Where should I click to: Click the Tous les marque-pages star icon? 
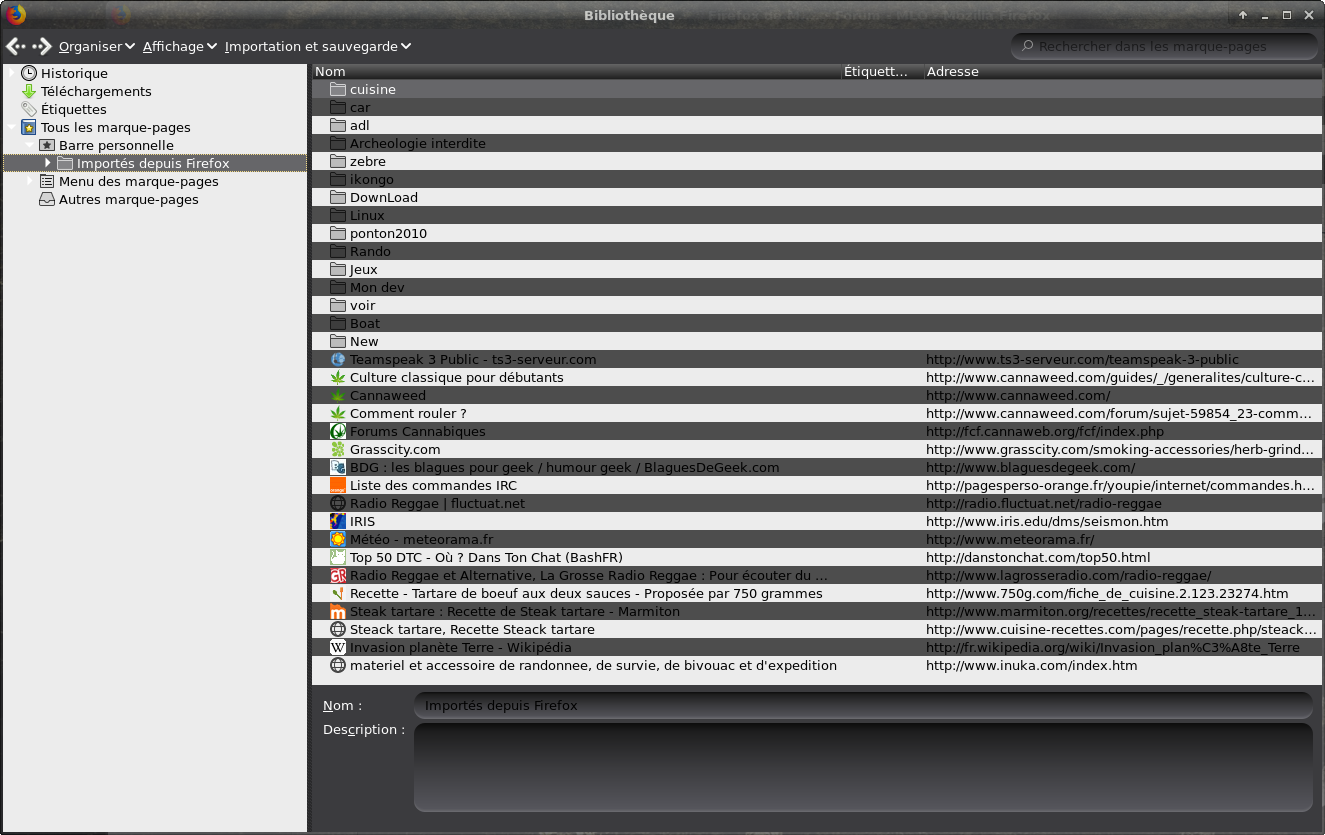(29, 127)
